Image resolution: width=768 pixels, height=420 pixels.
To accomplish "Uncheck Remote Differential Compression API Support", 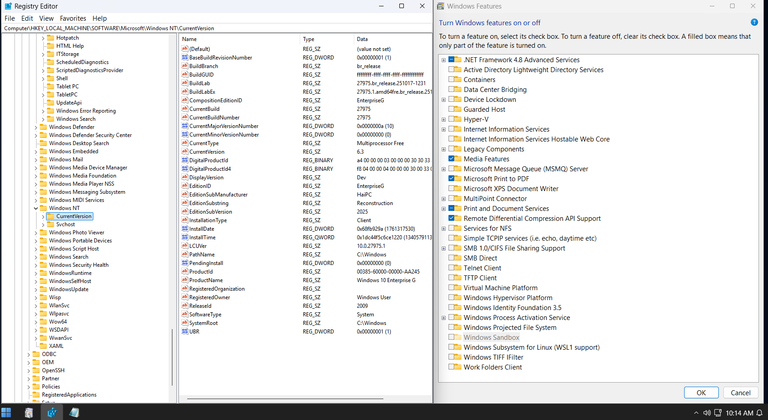I will pos(451,218).
